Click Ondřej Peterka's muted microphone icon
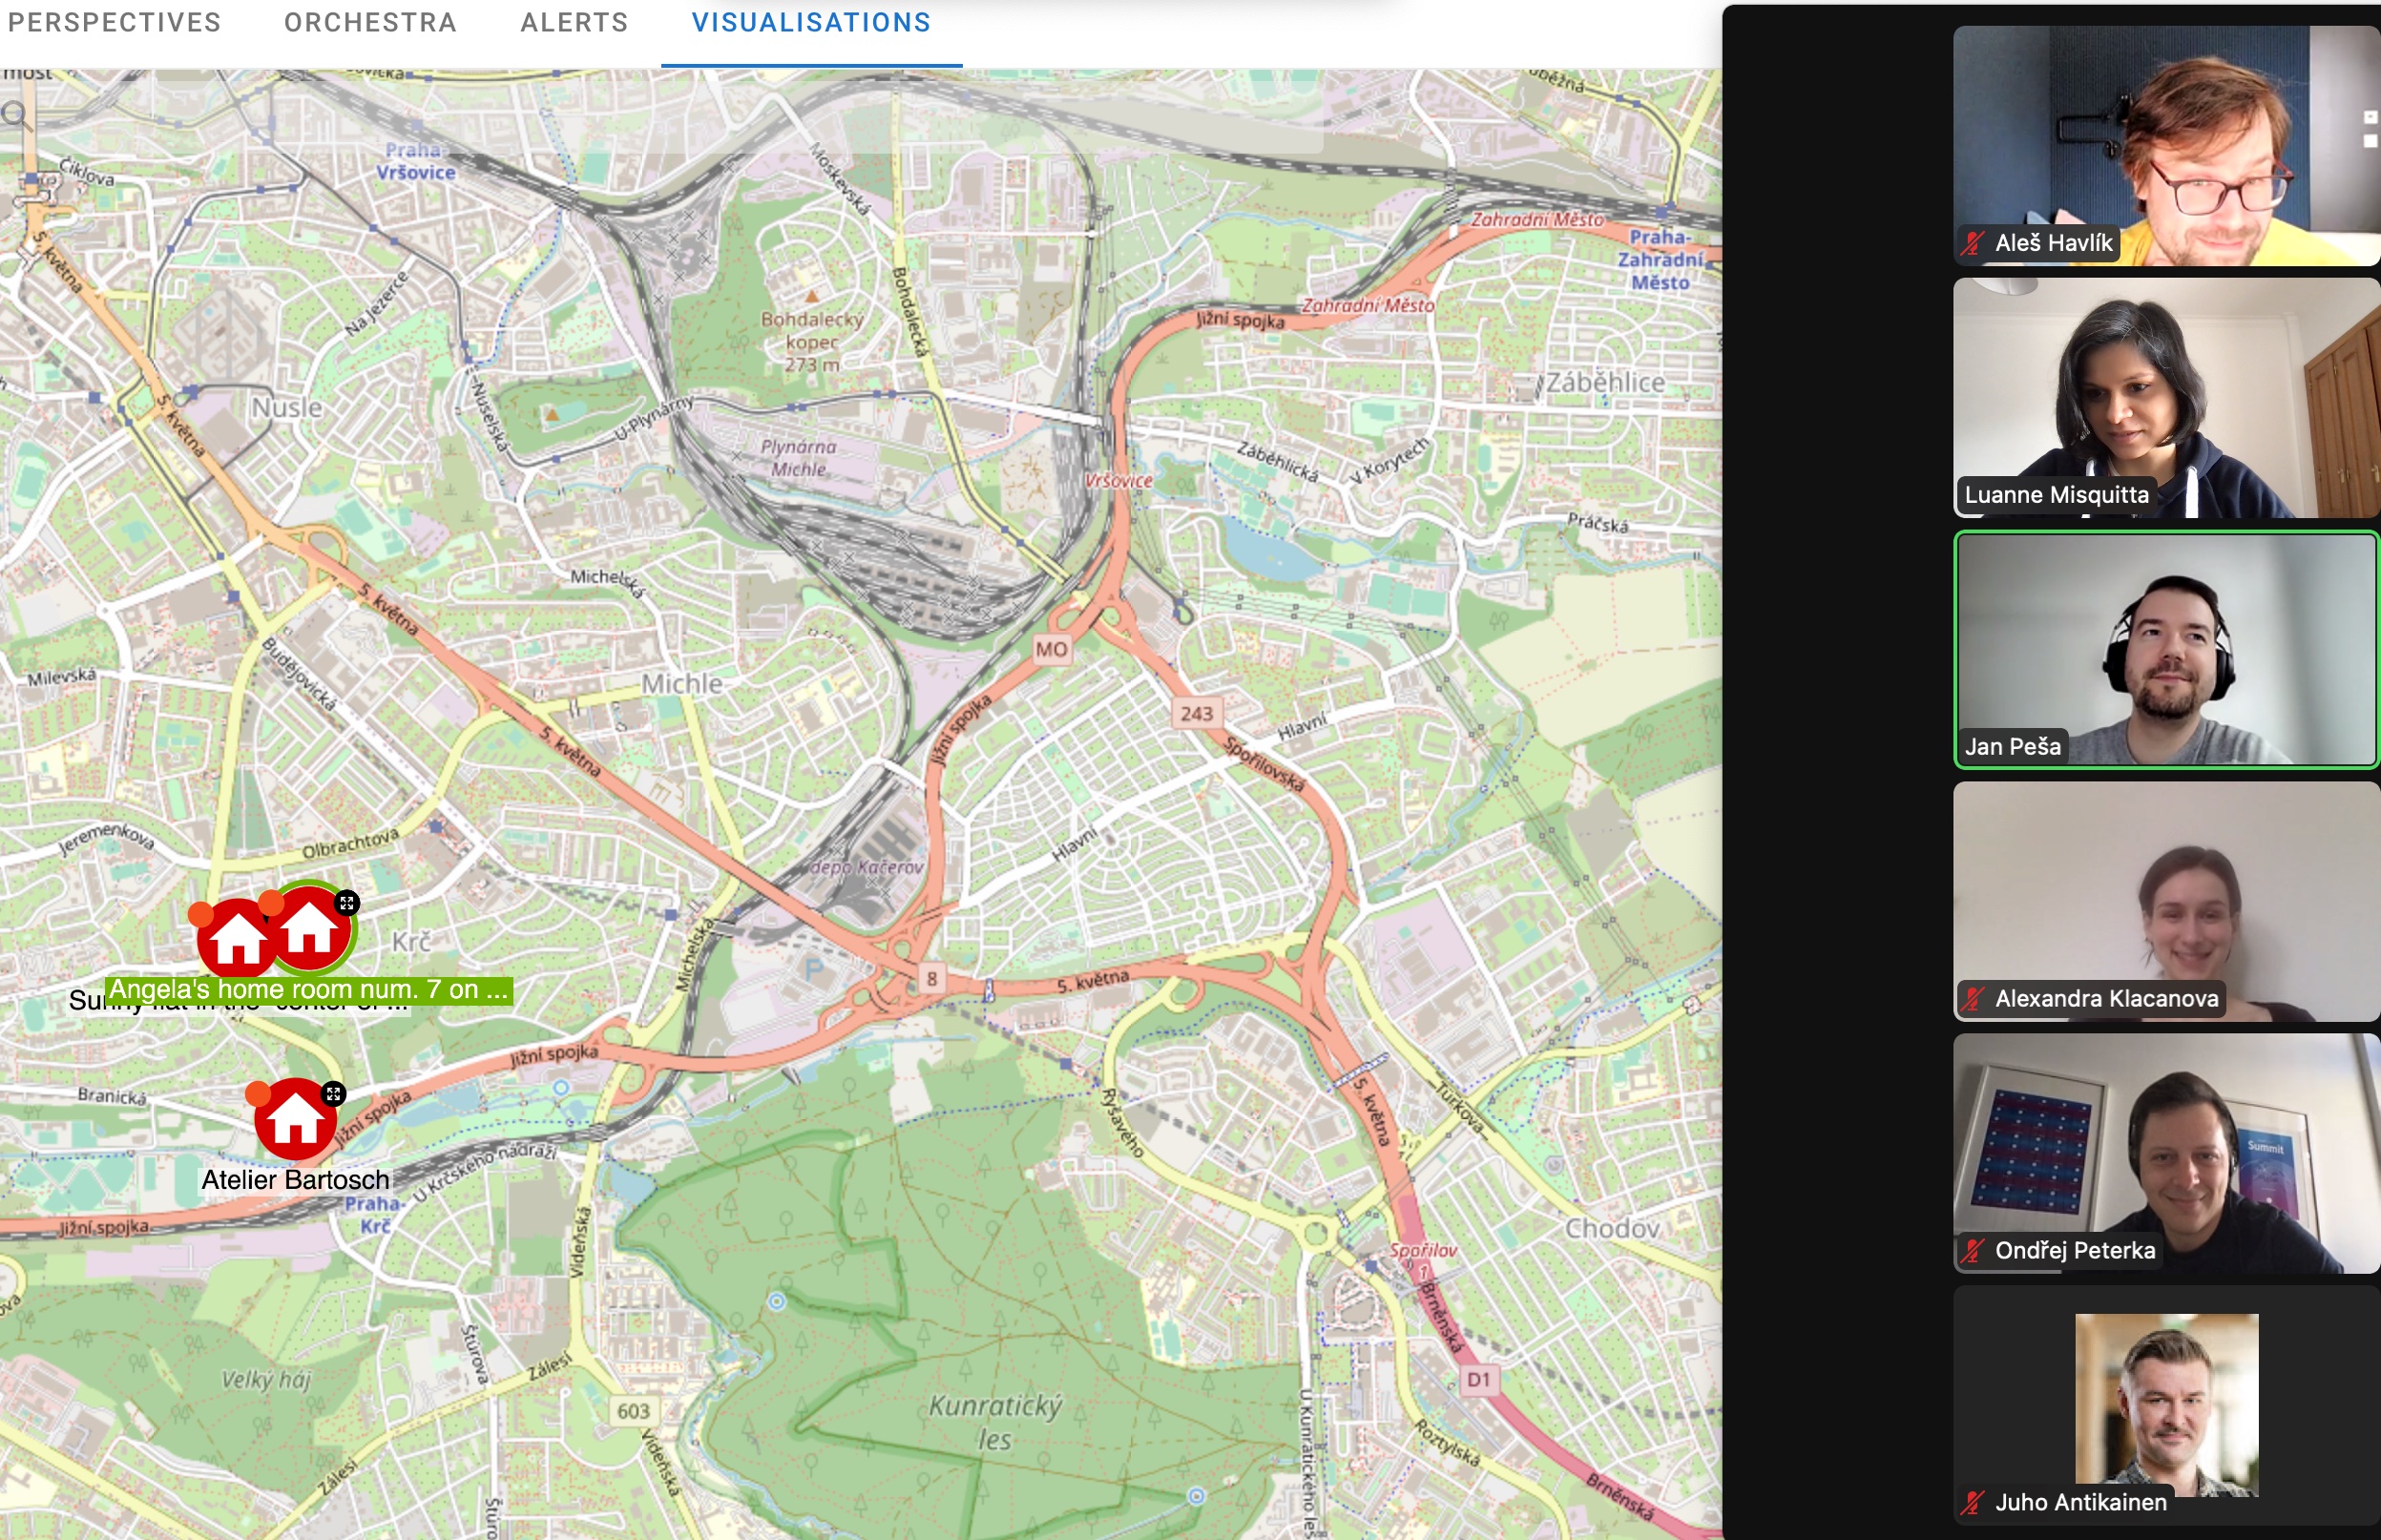The image size is (2381, 1540). pyautogui.click(x=1973, y=1250)
